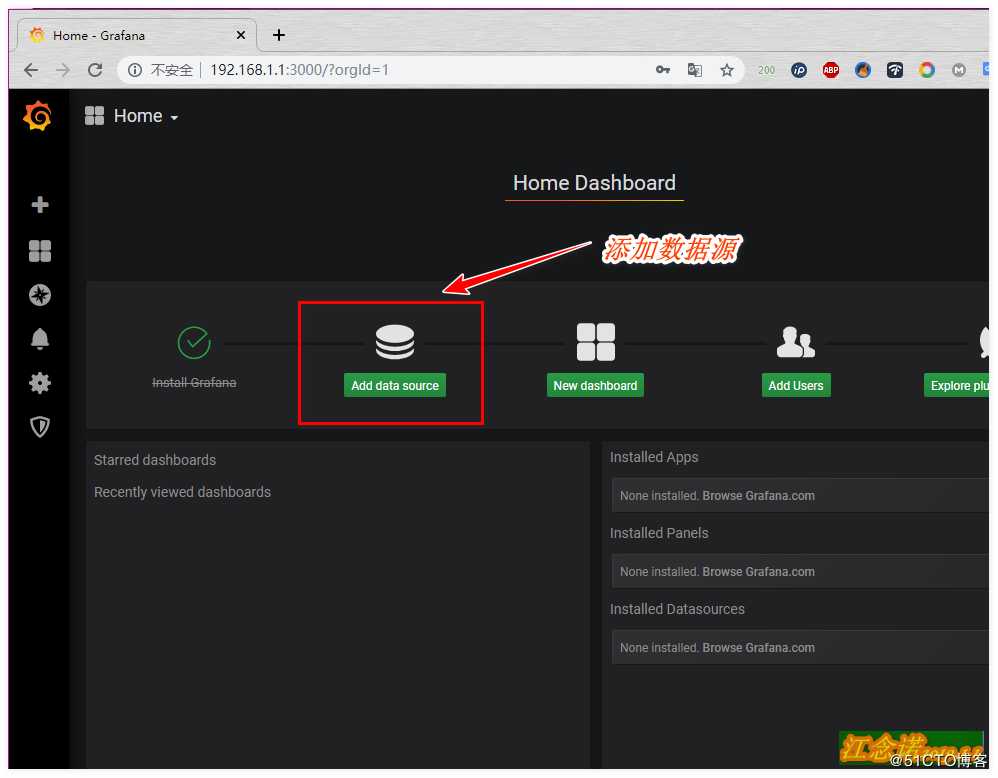Click the Starred dashboards heading
The image size is (998, 778).
click(x=155, y=460)
